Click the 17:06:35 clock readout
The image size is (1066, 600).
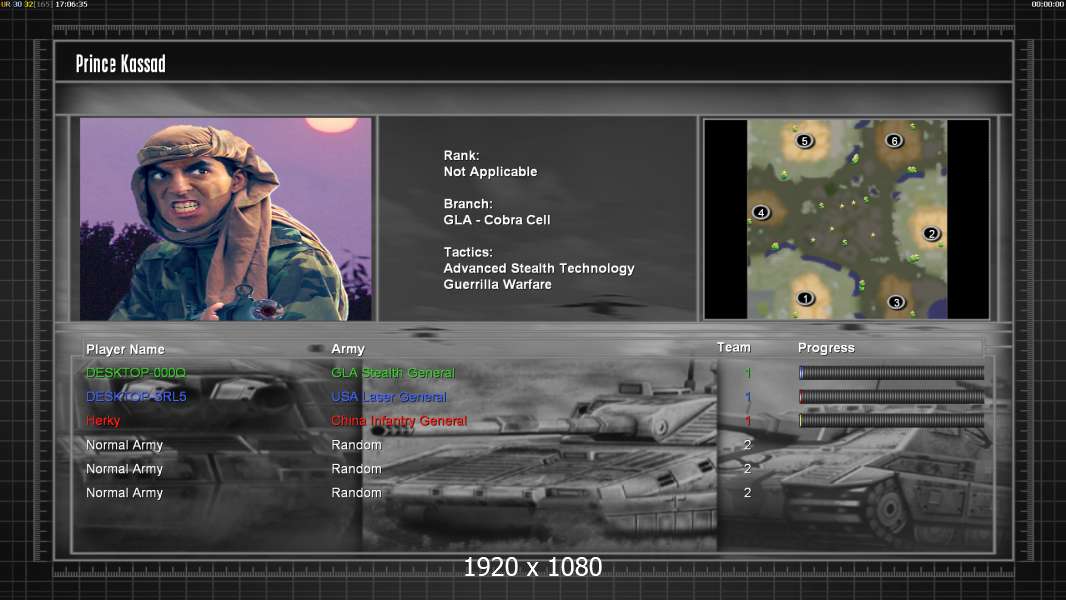tap(71, 4)
